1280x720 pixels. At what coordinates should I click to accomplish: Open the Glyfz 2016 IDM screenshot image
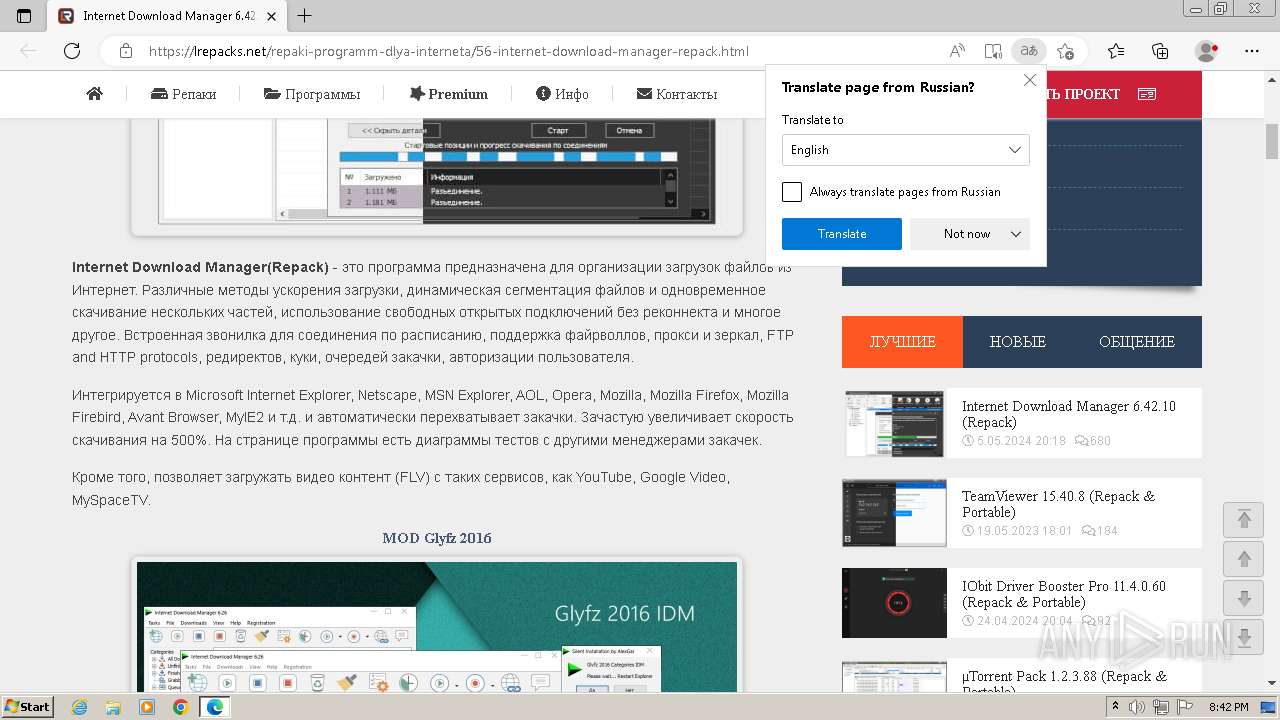click(x=437, y=626)
